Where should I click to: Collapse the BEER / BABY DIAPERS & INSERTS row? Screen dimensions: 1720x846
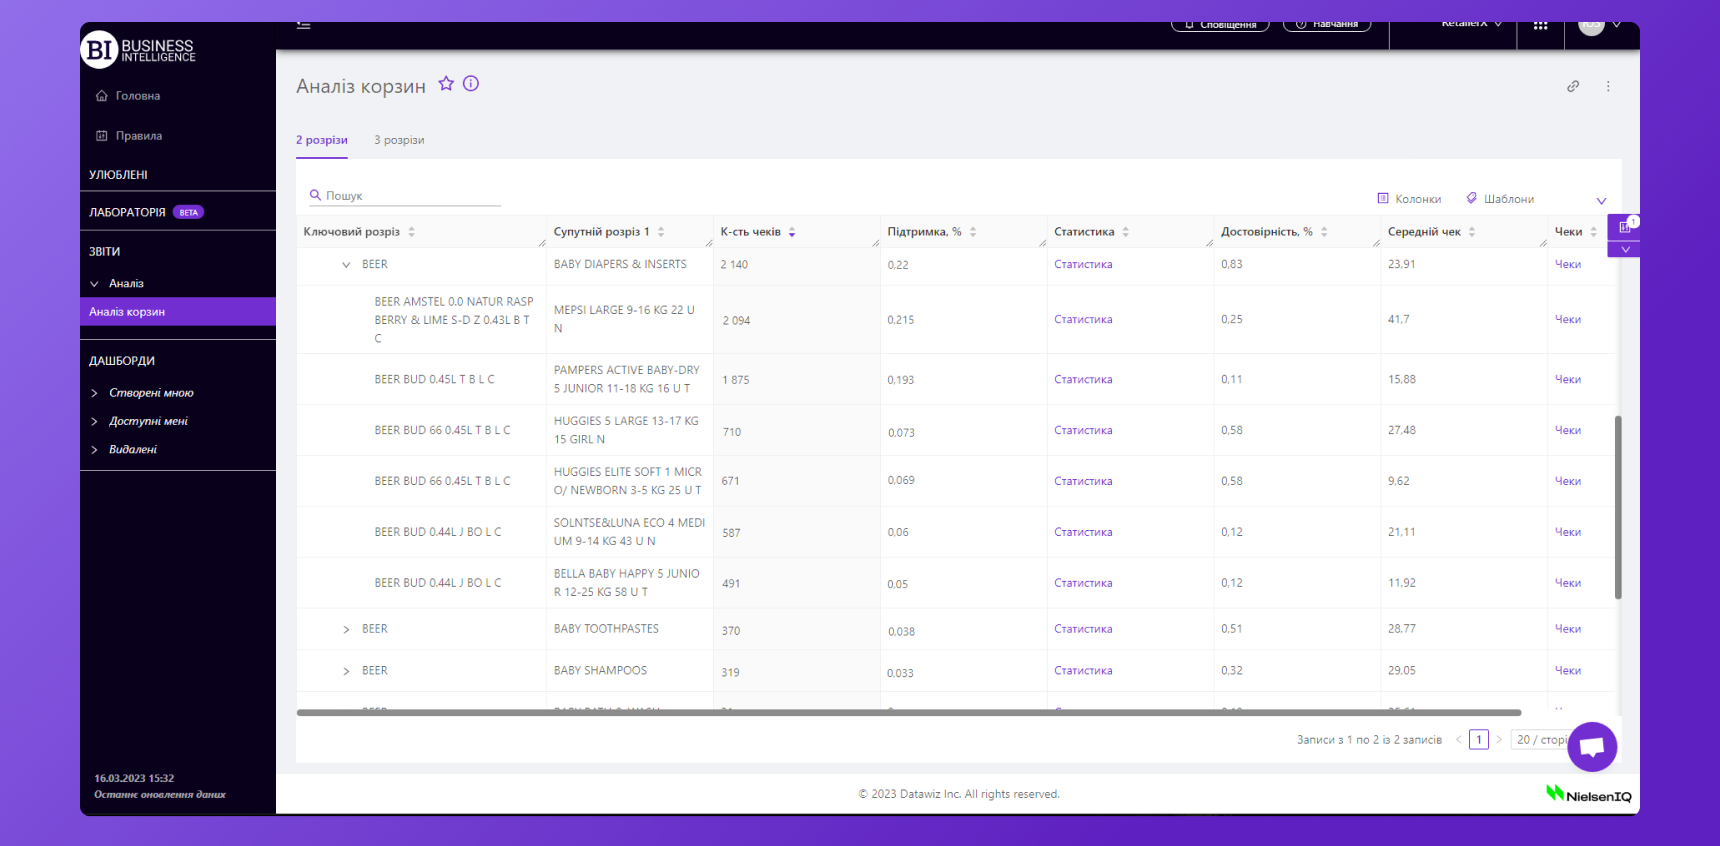coord(346,265)
